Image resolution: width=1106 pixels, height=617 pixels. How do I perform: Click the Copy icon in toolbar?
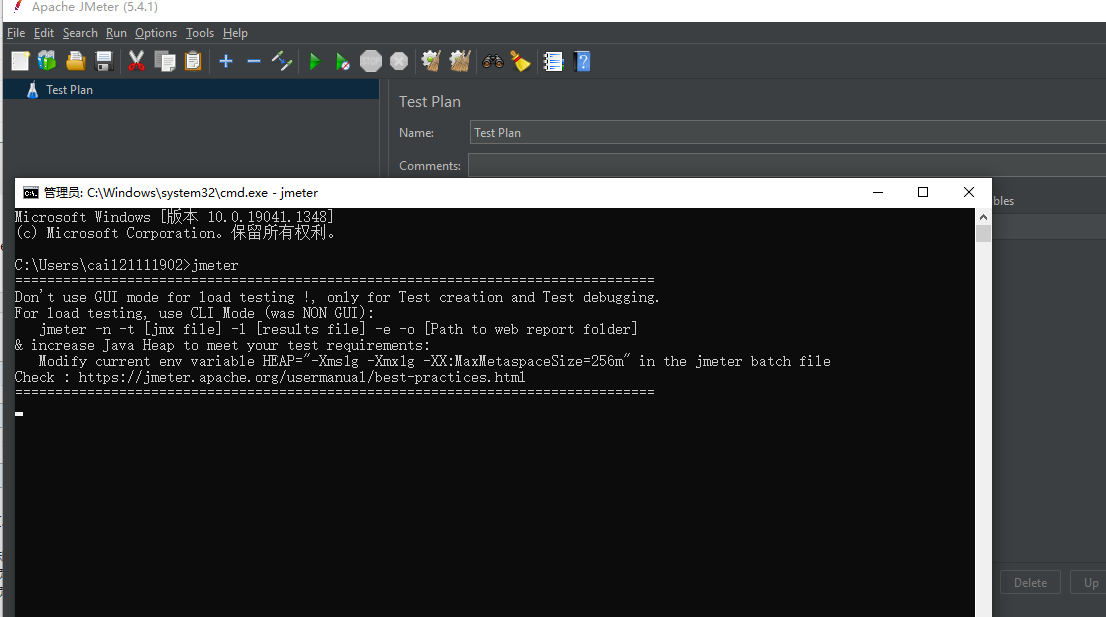(165, 61)
